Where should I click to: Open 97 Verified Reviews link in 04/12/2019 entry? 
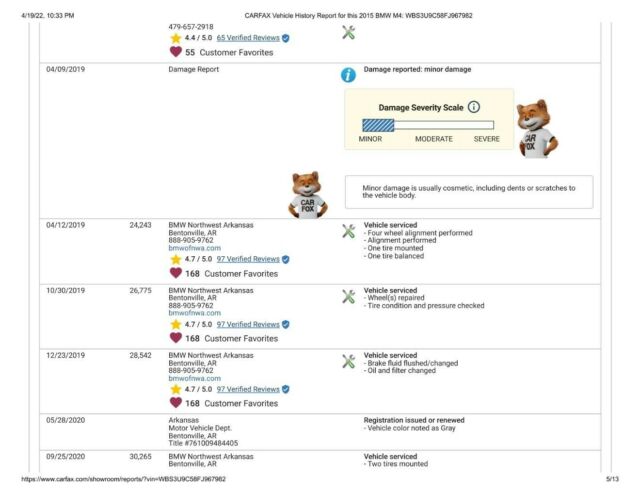[248, 259]
